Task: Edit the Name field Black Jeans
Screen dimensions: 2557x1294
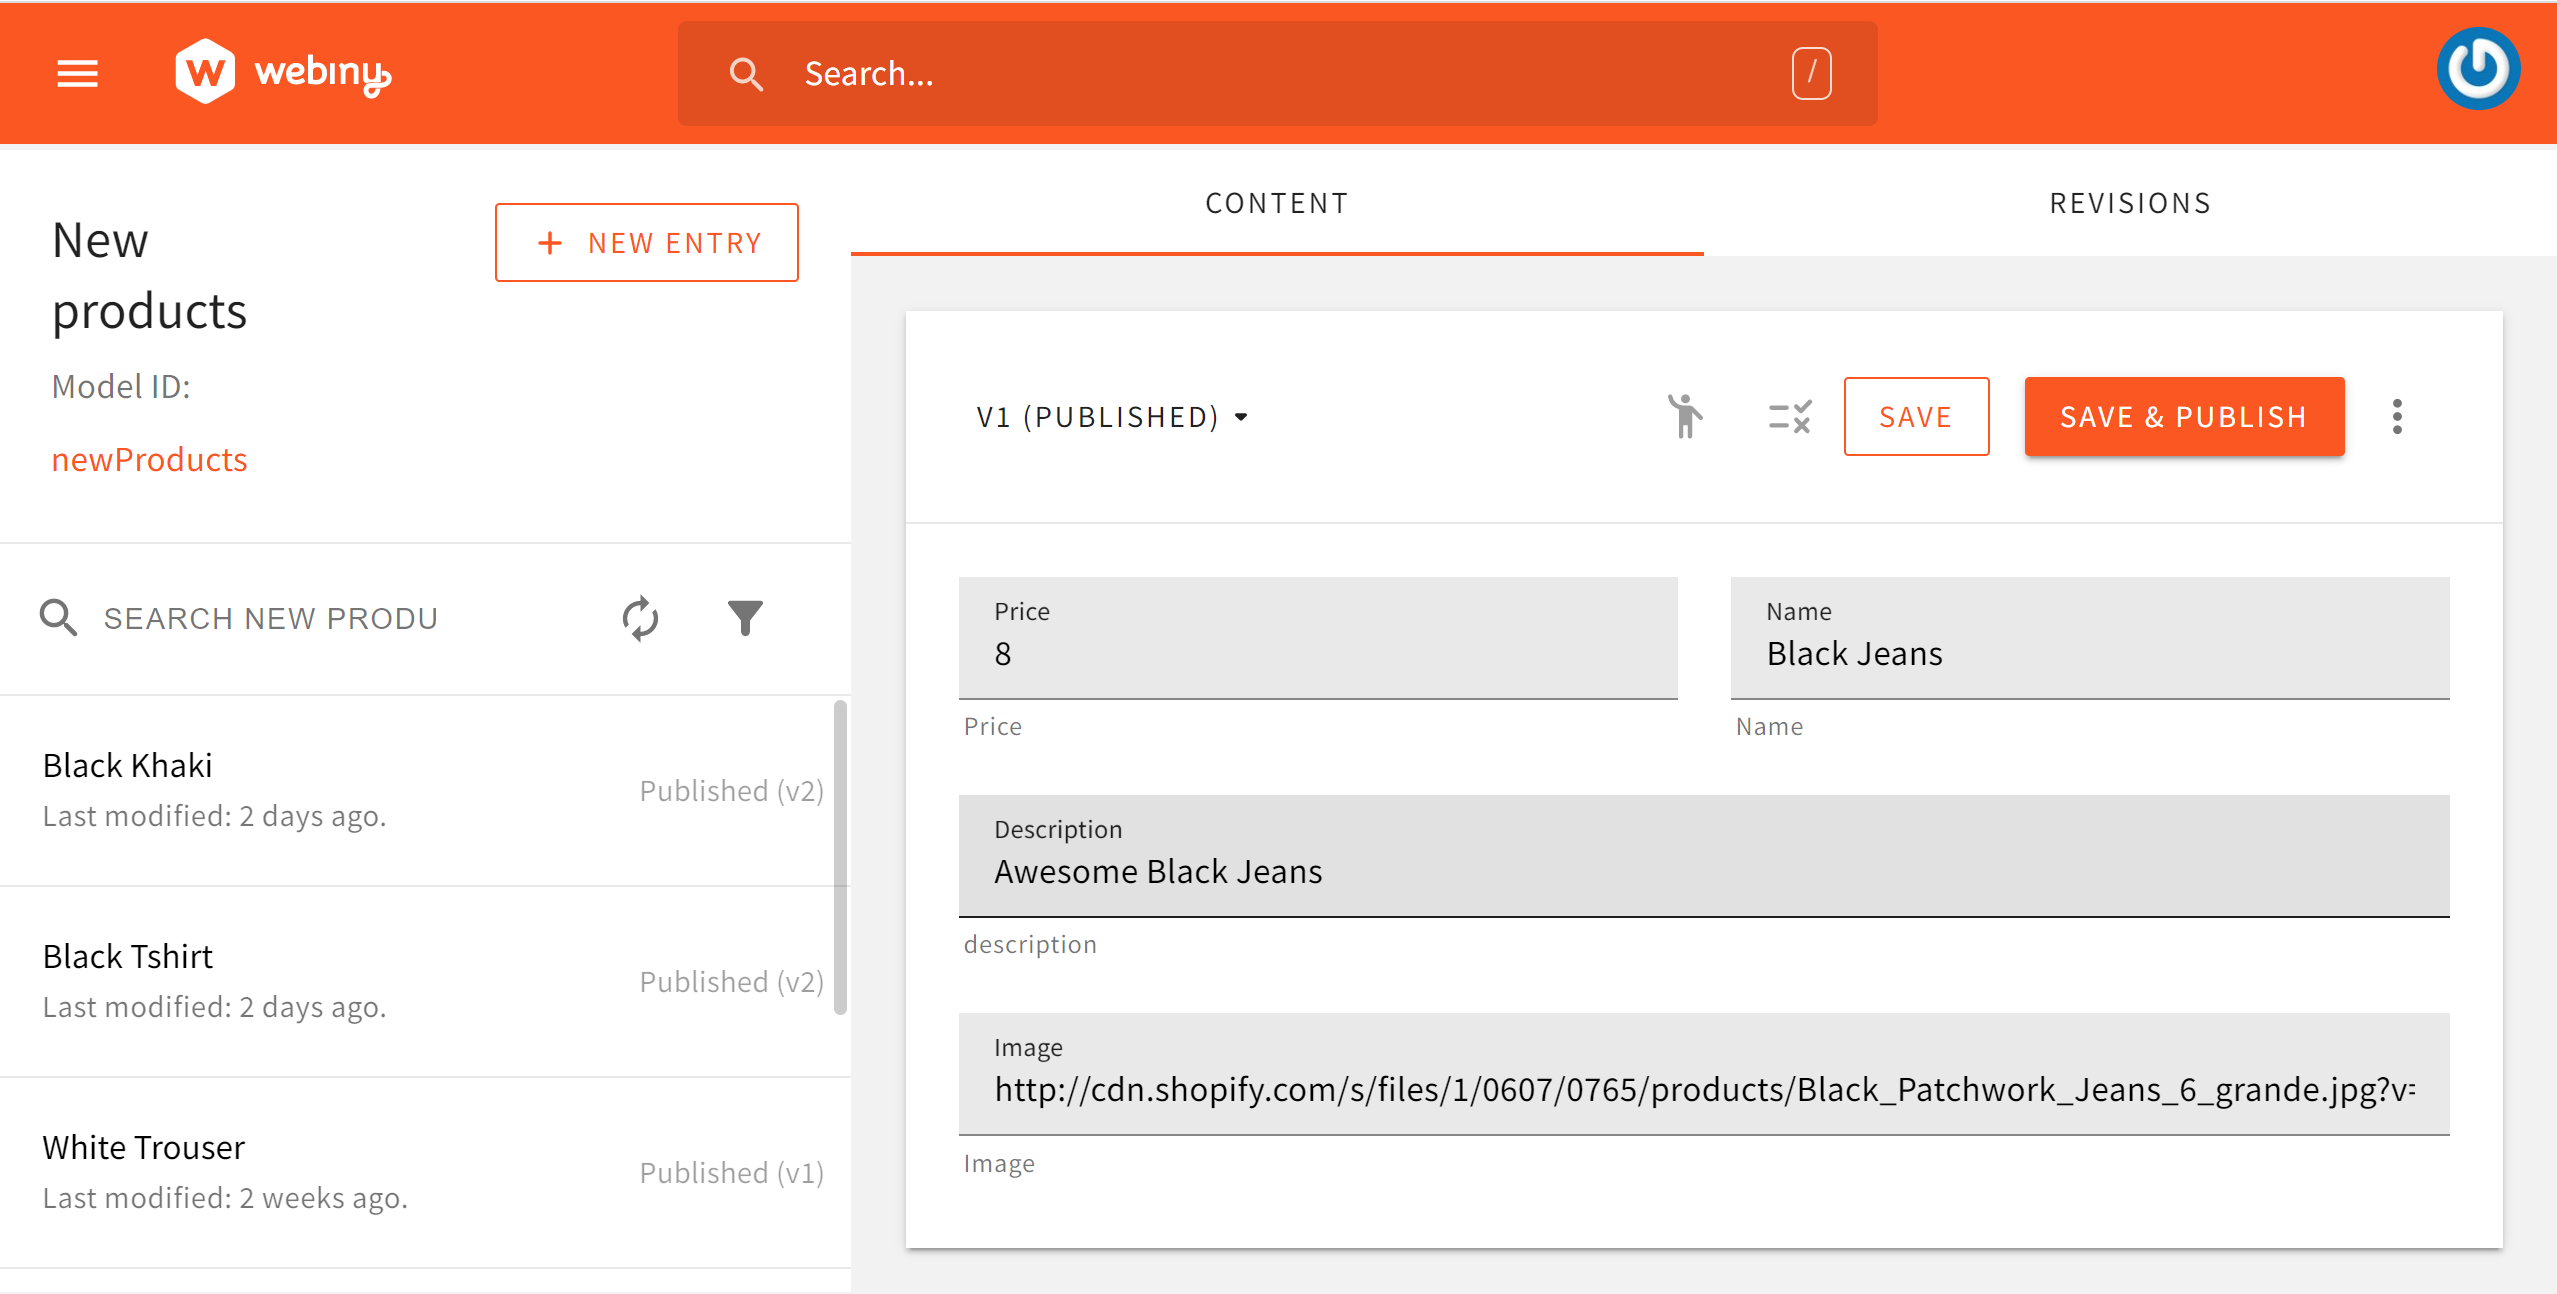Action: [x=2090, y=638]
